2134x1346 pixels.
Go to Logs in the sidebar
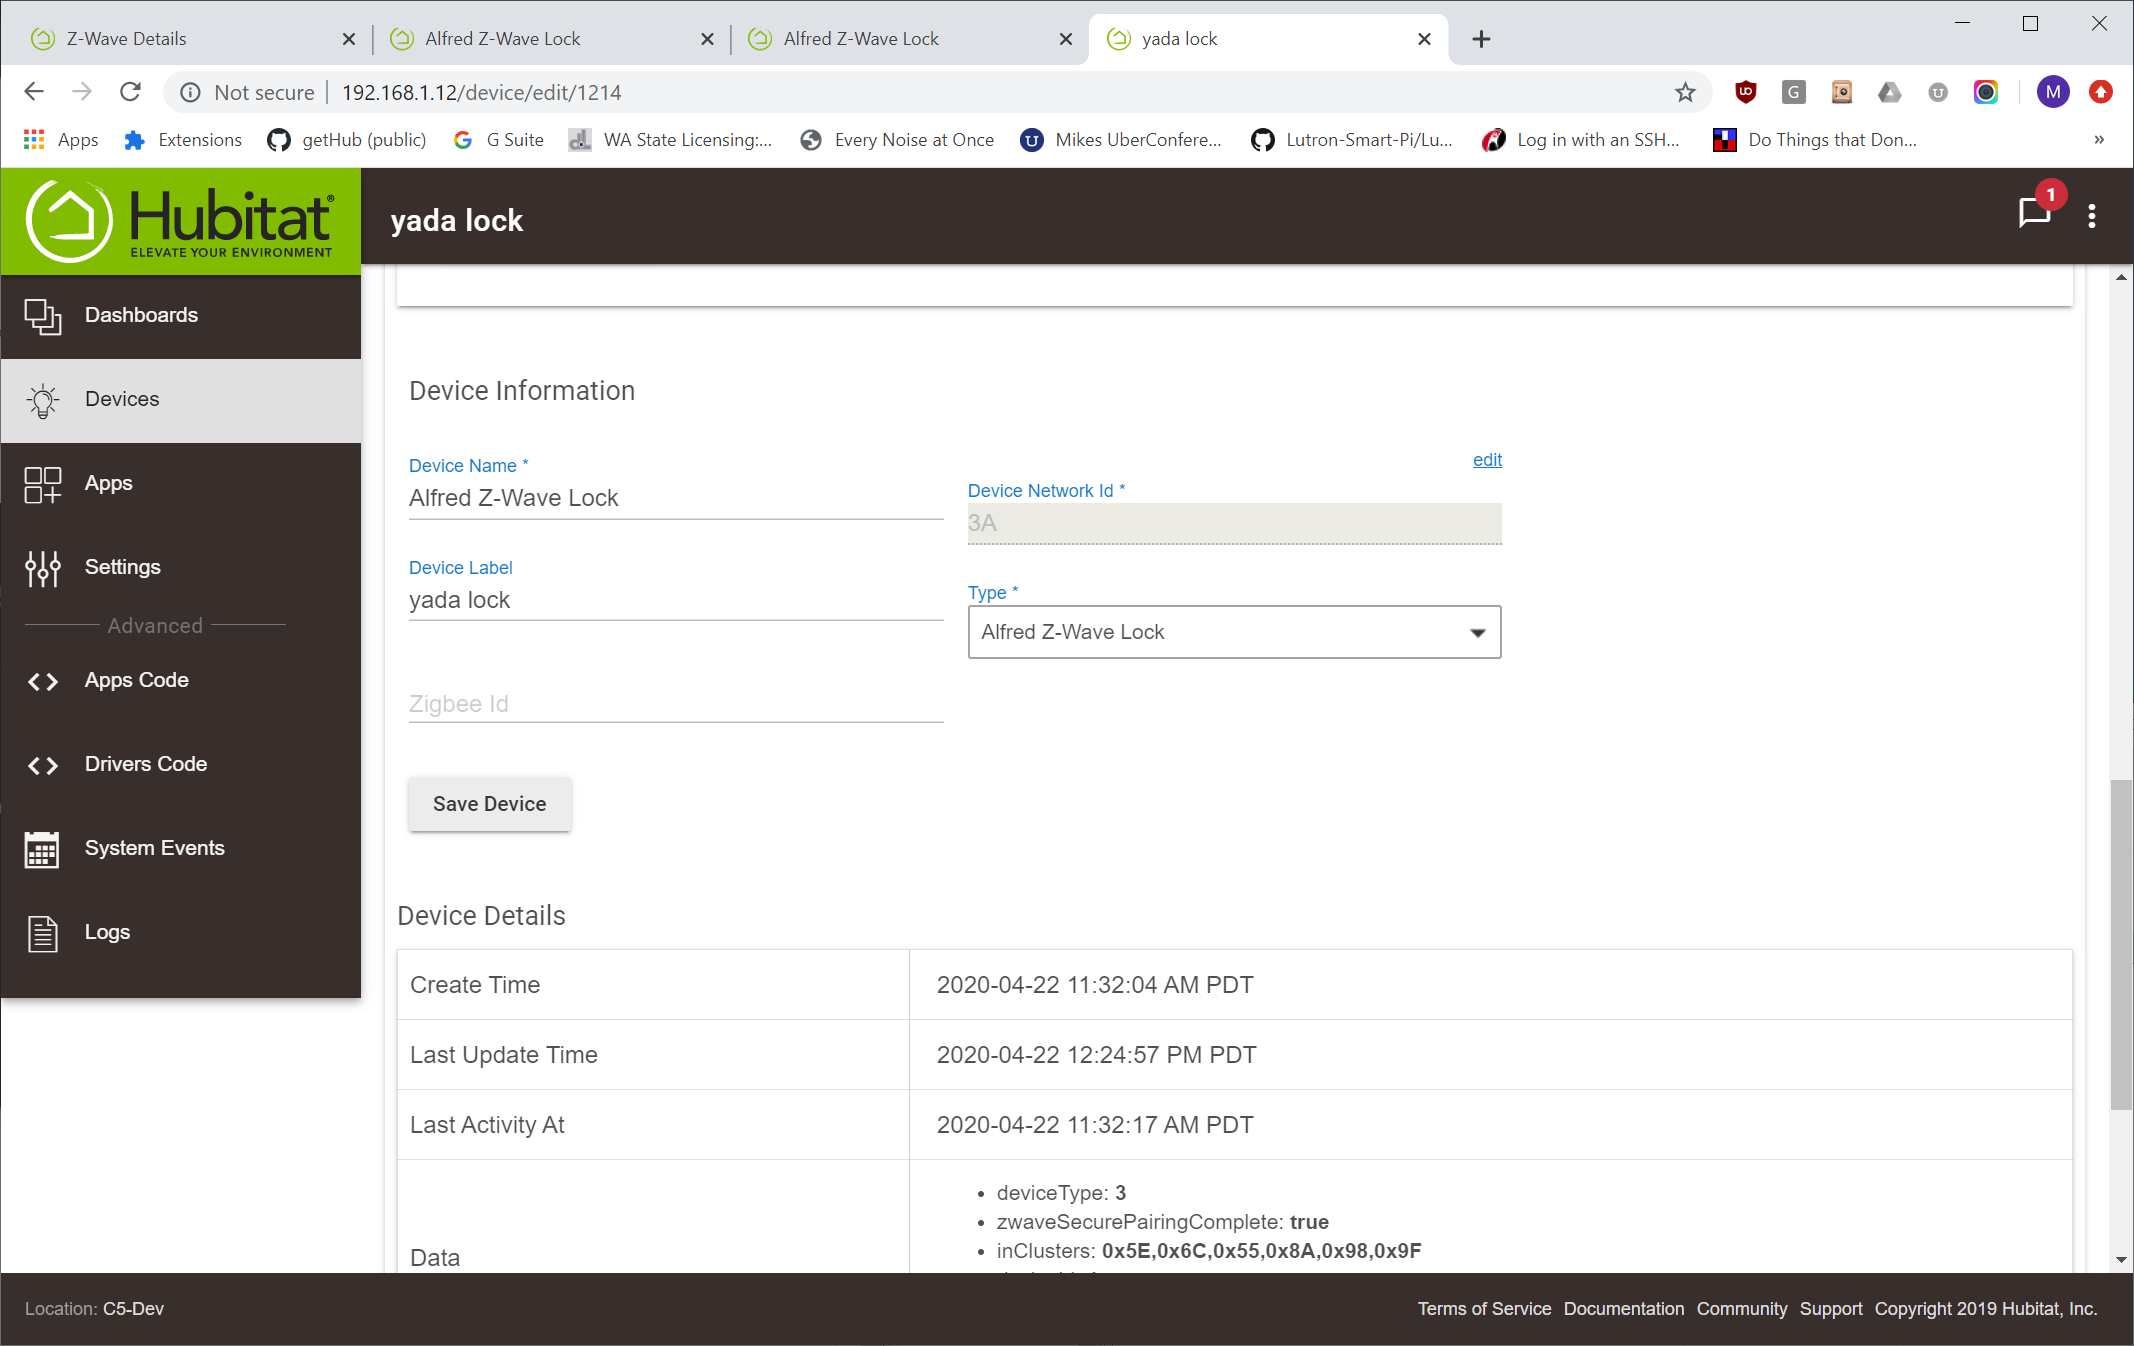coord(107,932)
